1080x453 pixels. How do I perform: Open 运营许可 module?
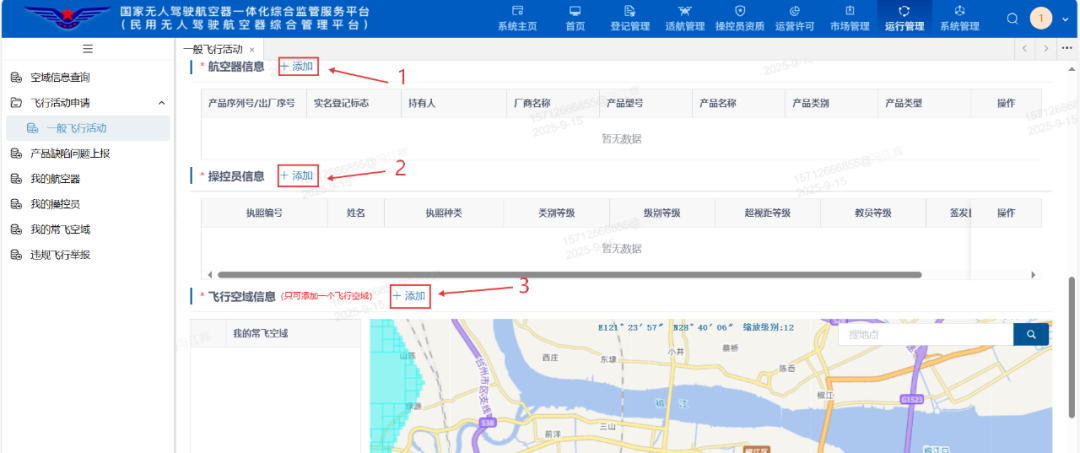click(x=794, y=19)
